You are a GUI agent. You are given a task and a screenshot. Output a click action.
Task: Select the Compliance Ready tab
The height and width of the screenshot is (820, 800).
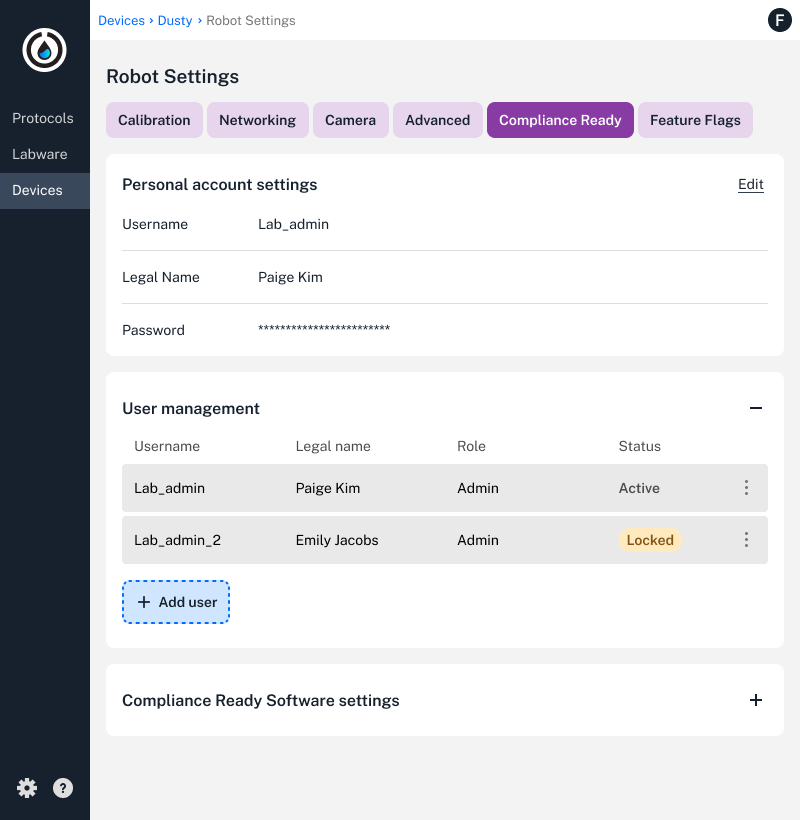pos(560,120)
